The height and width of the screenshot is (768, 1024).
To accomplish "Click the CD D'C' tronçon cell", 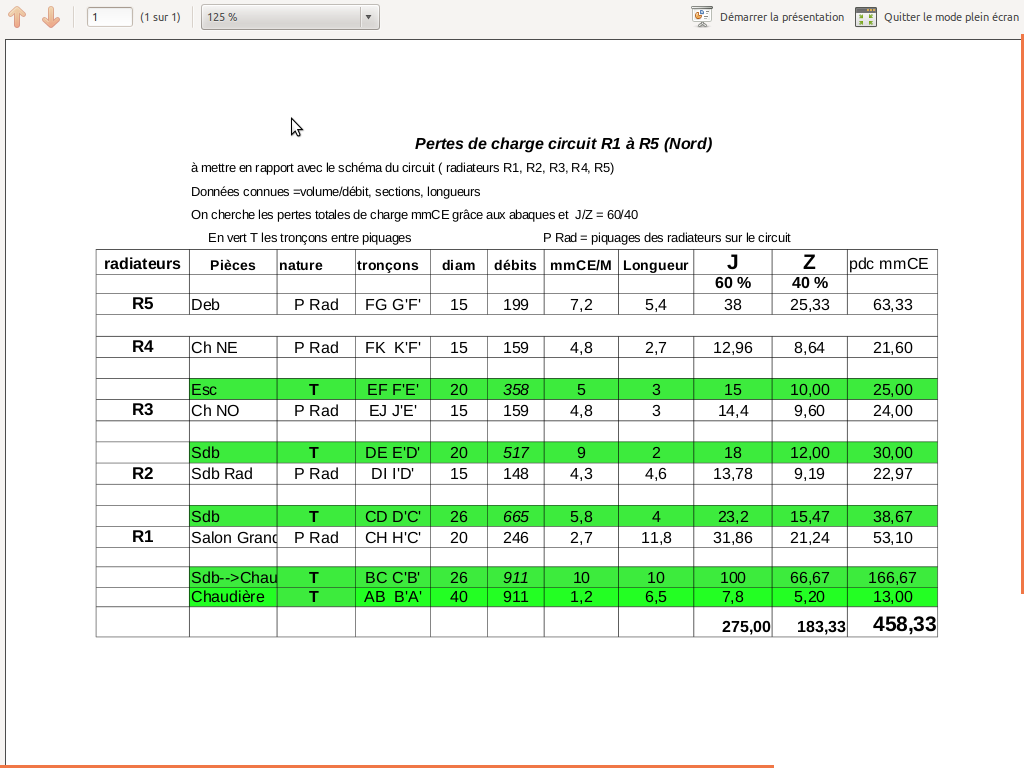I will tap(392, 517).
